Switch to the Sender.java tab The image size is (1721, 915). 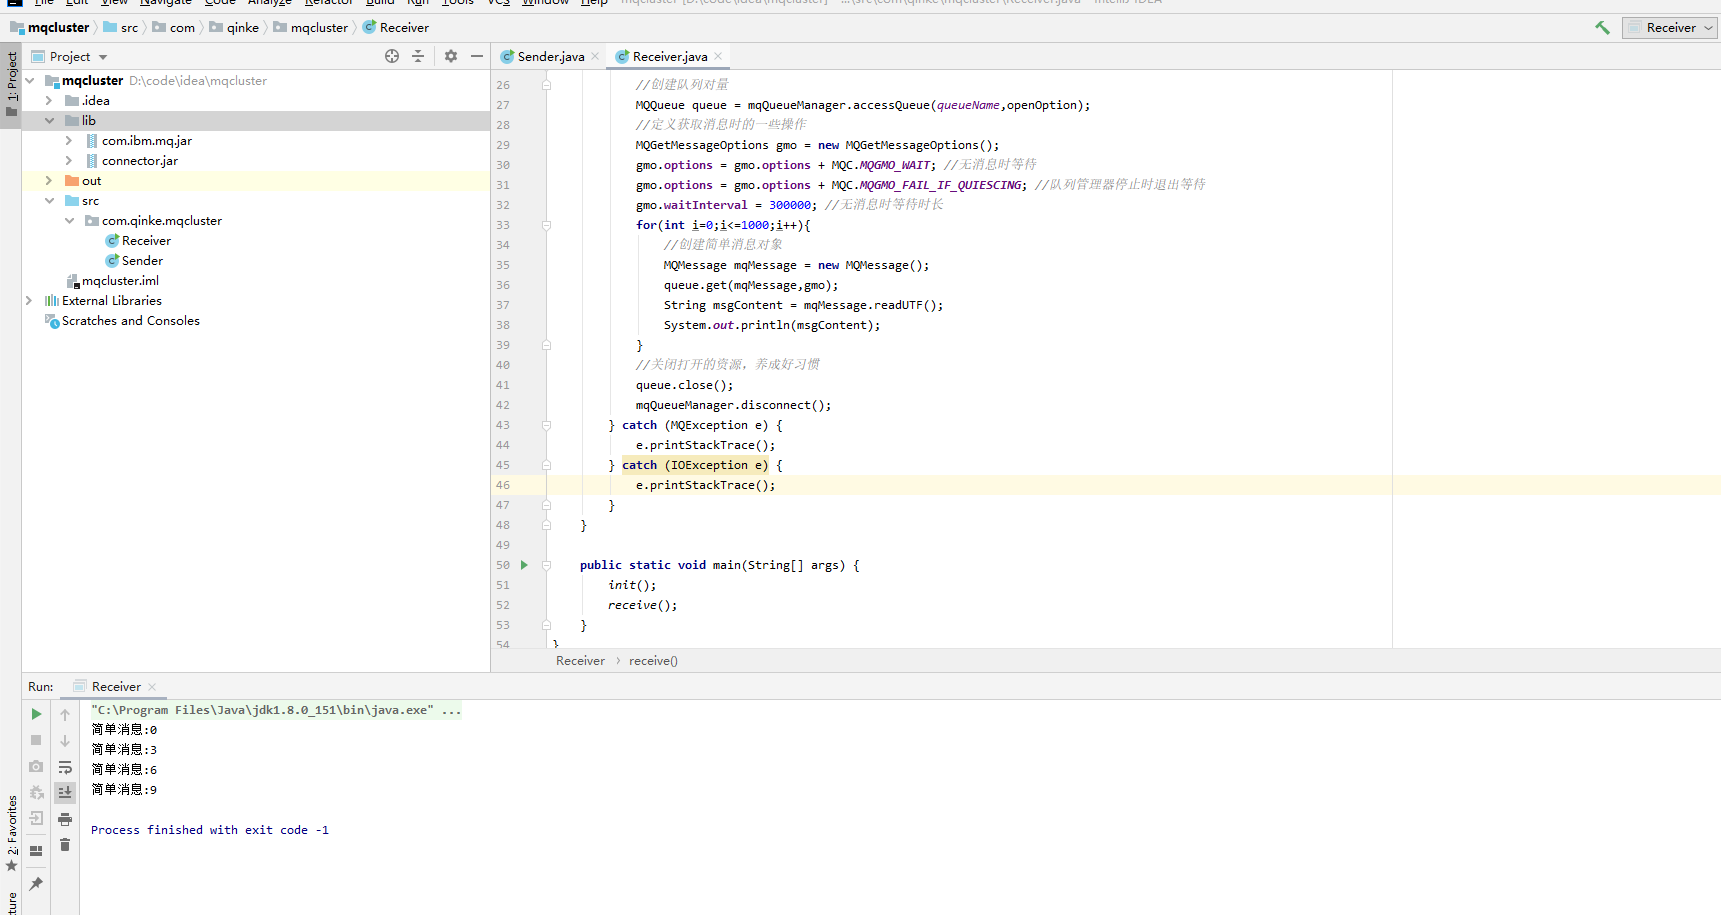pyautogui.click(x=550, y=57)
